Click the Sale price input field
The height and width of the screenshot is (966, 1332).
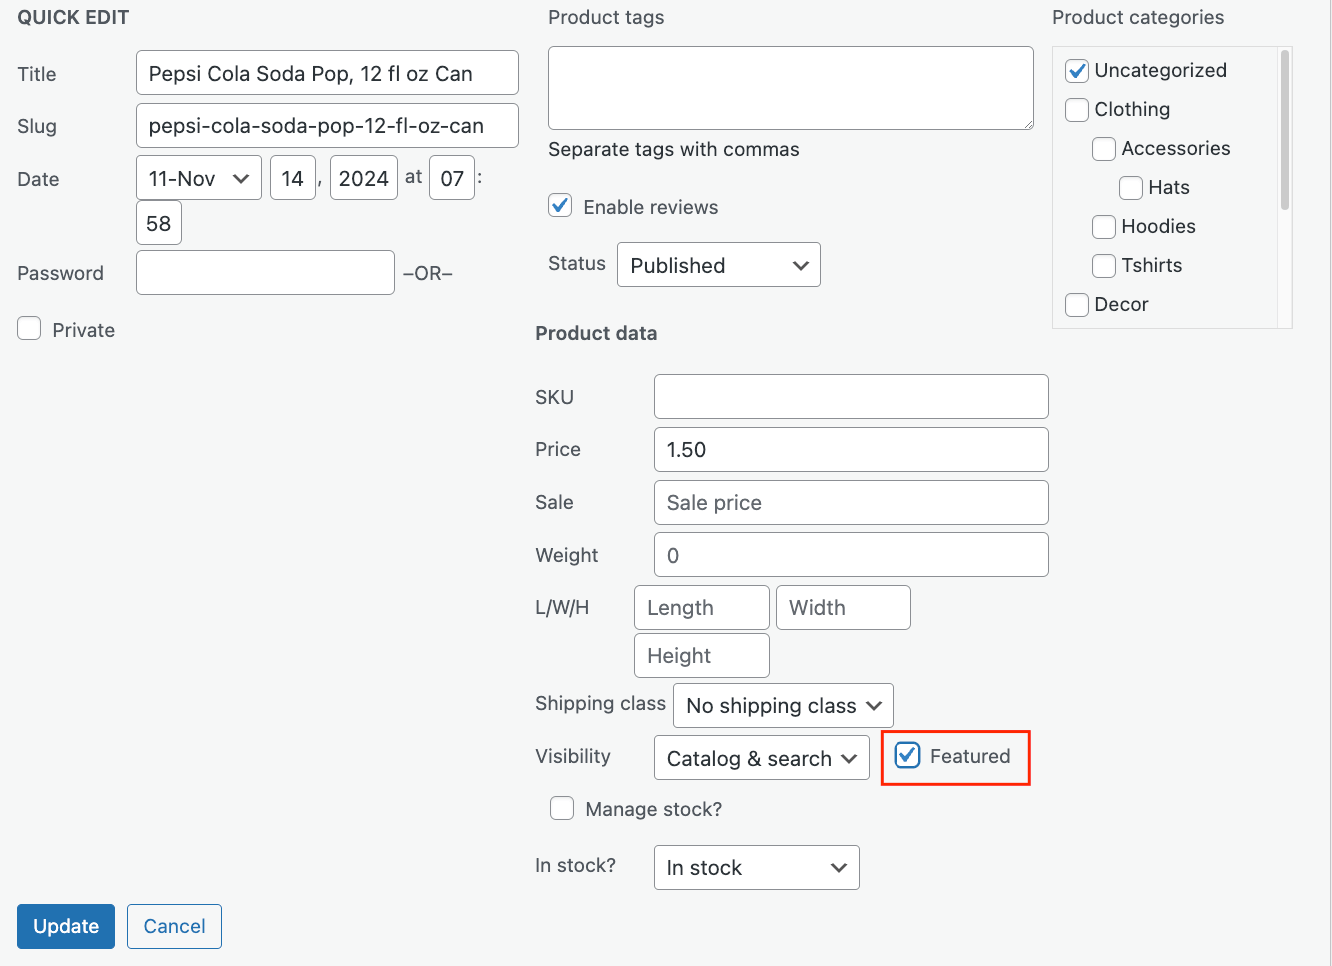[x=851, y=502]
